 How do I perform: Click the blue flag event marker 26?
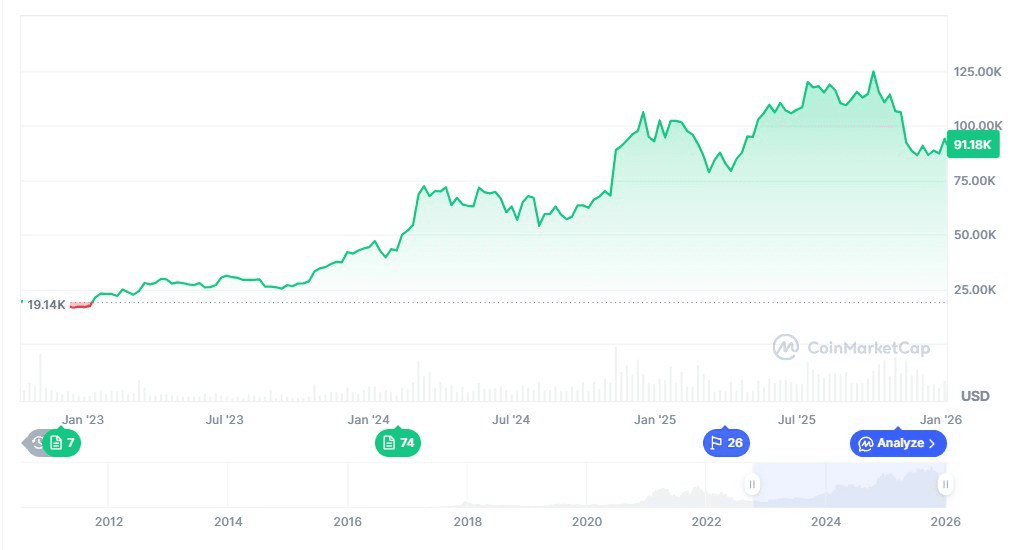click(726, 443)
